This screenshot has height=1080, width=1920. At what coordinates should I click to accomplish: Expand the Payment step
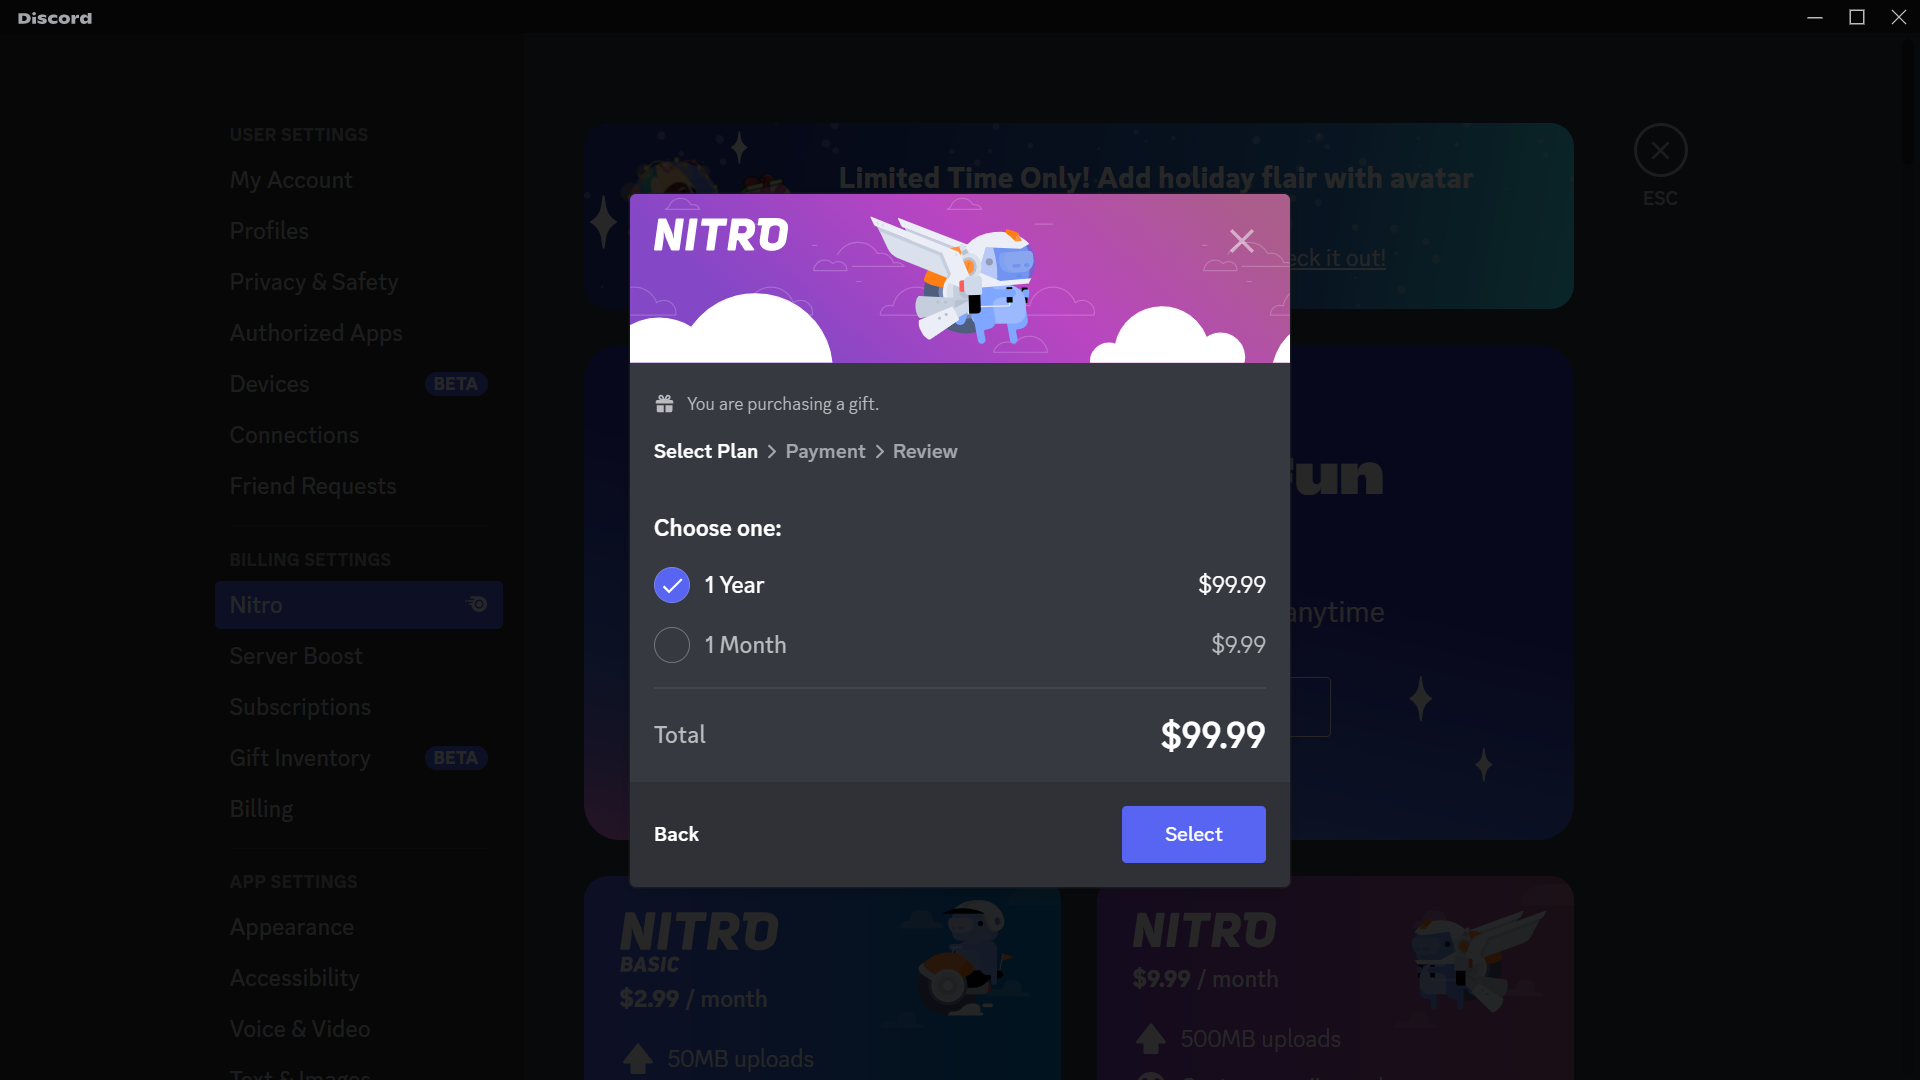(824, 451)
